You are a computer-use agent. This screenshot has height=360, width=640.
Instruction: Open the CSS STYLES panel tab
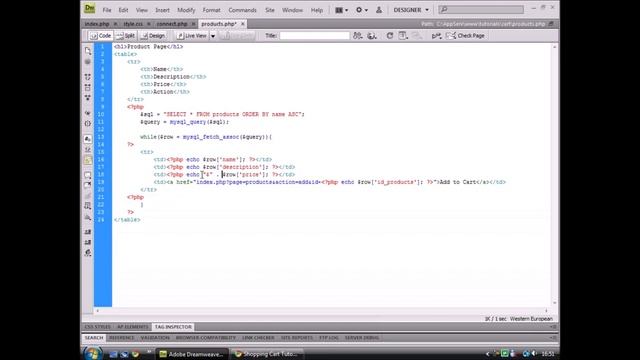tap(97, 327)
